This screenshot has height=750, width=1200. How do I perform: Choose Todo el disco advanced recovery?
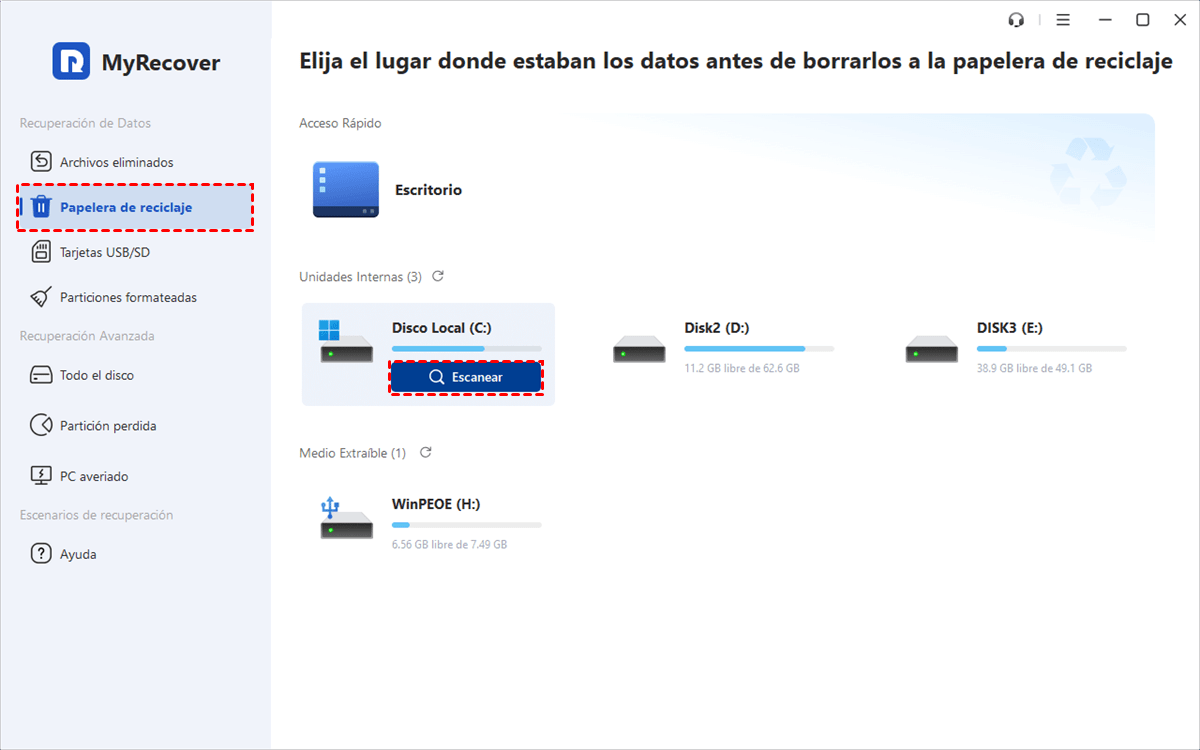pyautogui.click(x=96, y=375)
